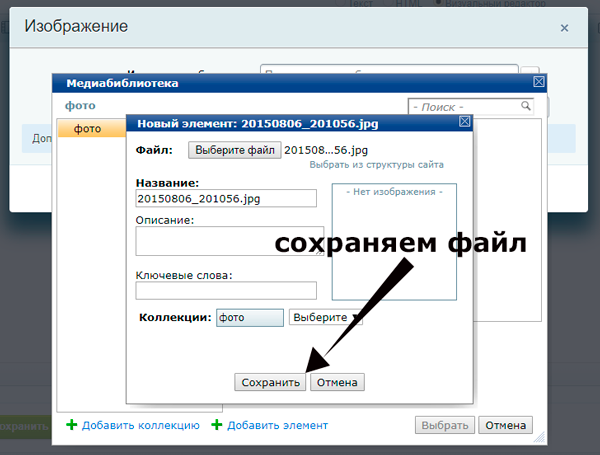Click Добавить коллекцию link
Image resolution: width=600 pixels, height=455 pixels.
coord(140,425)
